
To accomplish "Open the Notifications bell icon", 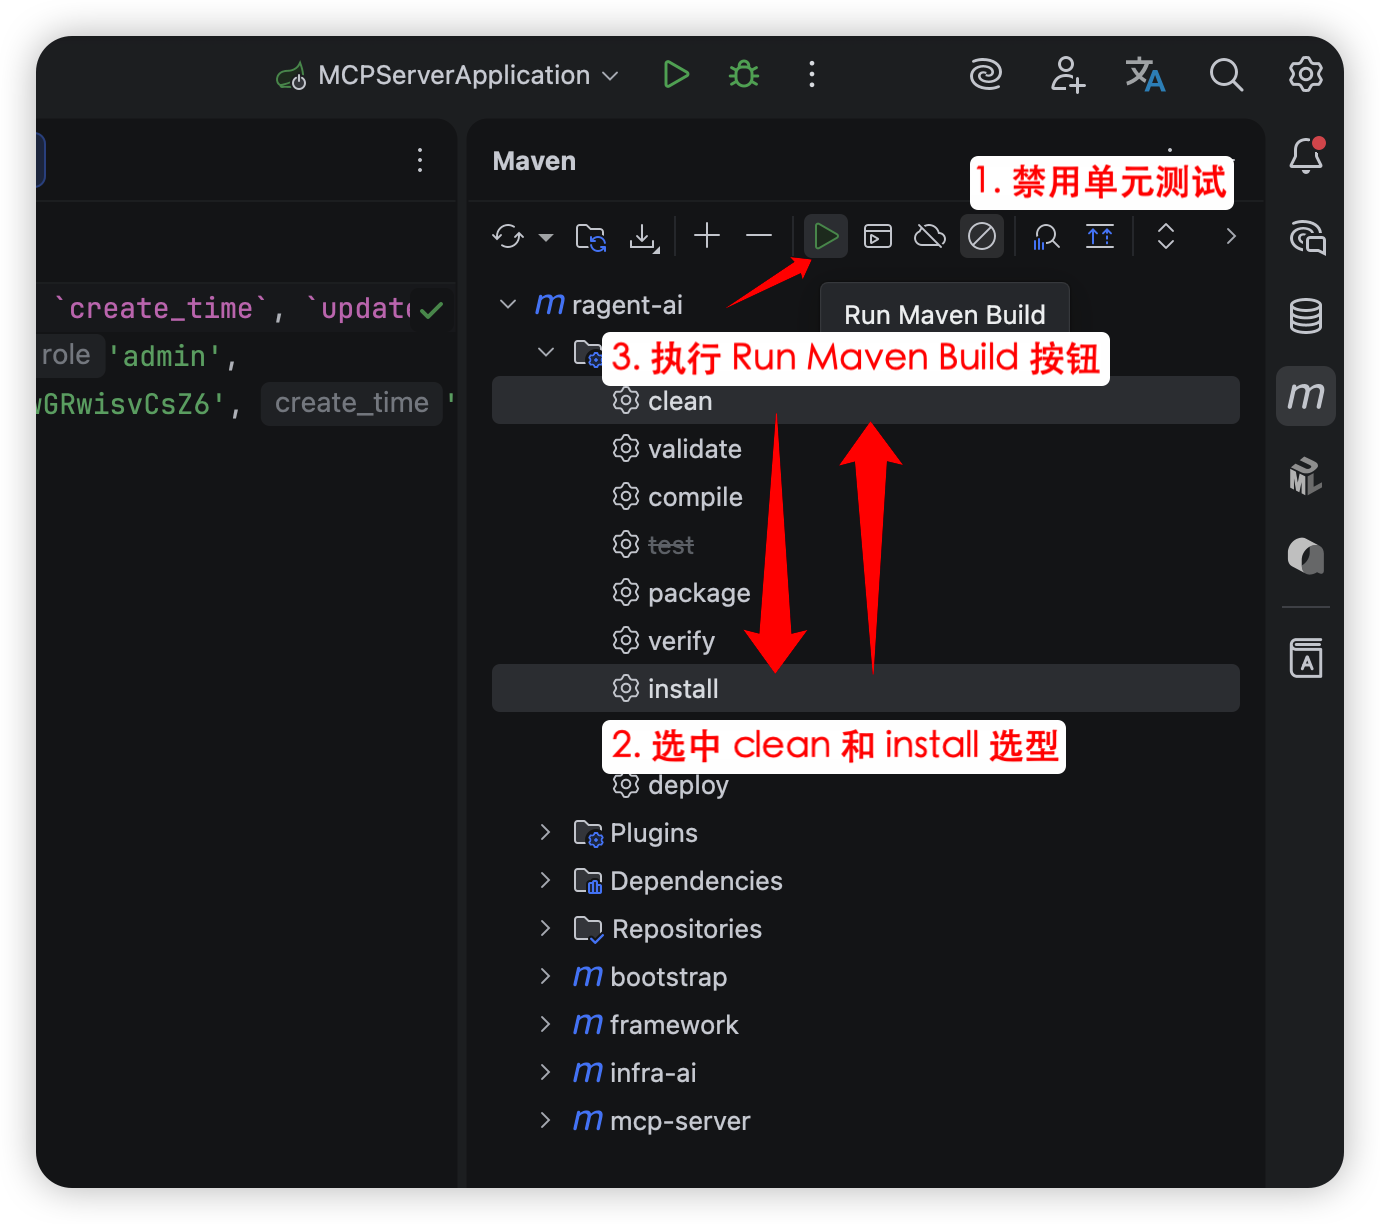I will pyautogui.click(x=1305, y=156).
